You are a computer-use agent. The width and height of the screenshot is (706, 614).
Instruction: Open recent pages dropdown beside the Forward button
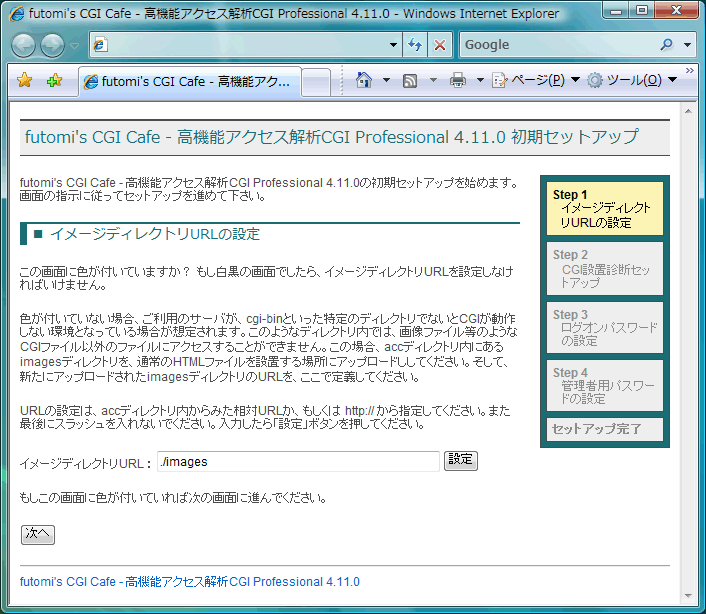pos(74,45)
